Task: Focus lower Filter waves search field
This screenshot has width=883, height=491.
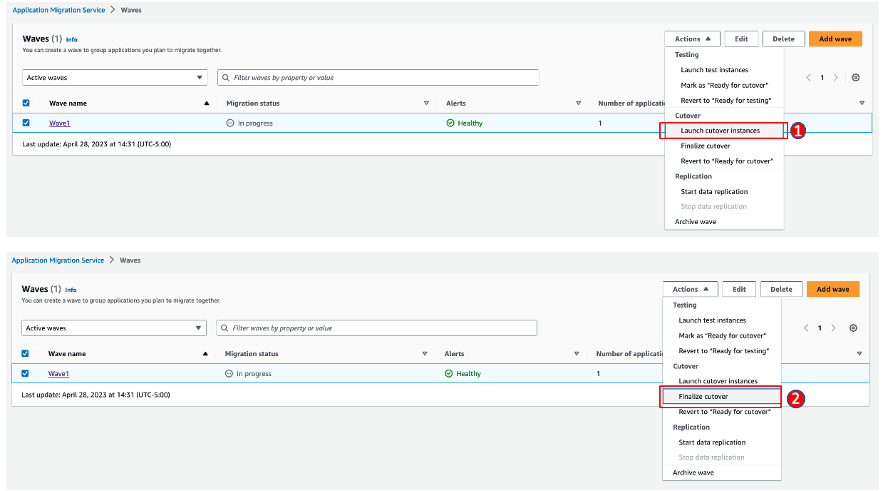Action: pyautogui.click(x=377, y=328)
